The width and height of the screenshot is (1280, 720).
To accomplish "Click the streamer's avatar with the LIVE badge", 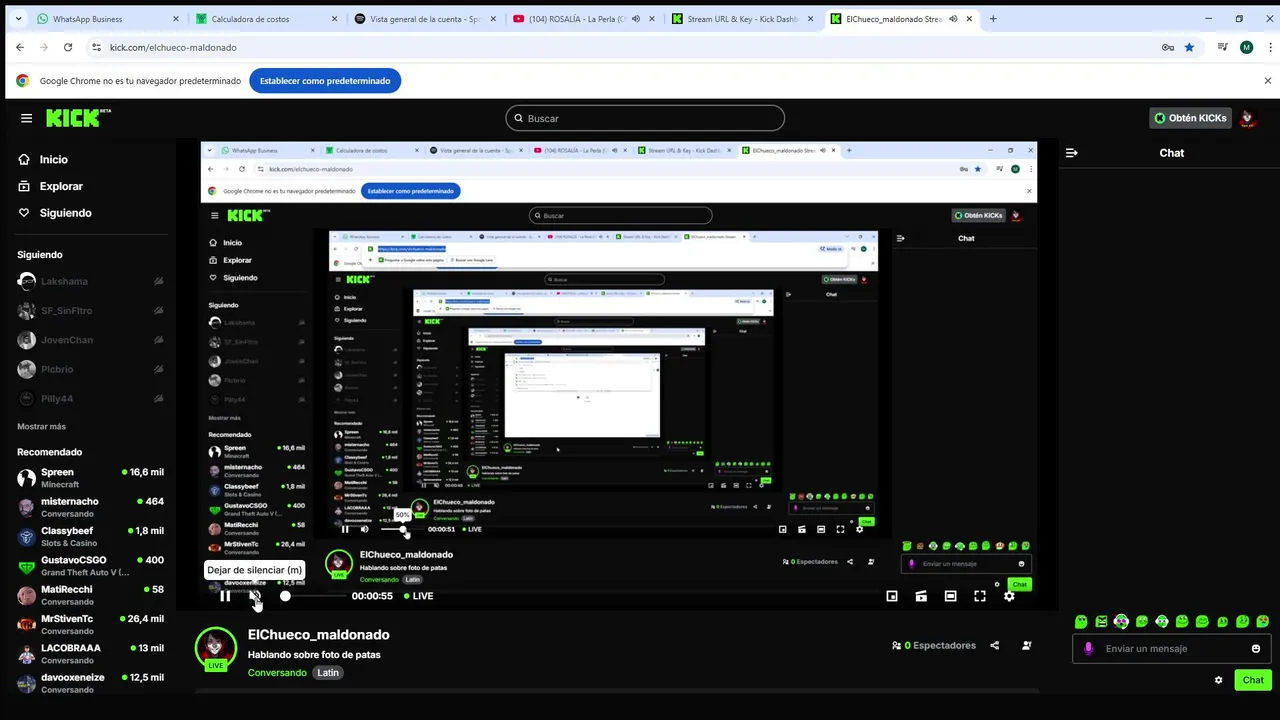I will pyautogui.click(x=215, y=649).
